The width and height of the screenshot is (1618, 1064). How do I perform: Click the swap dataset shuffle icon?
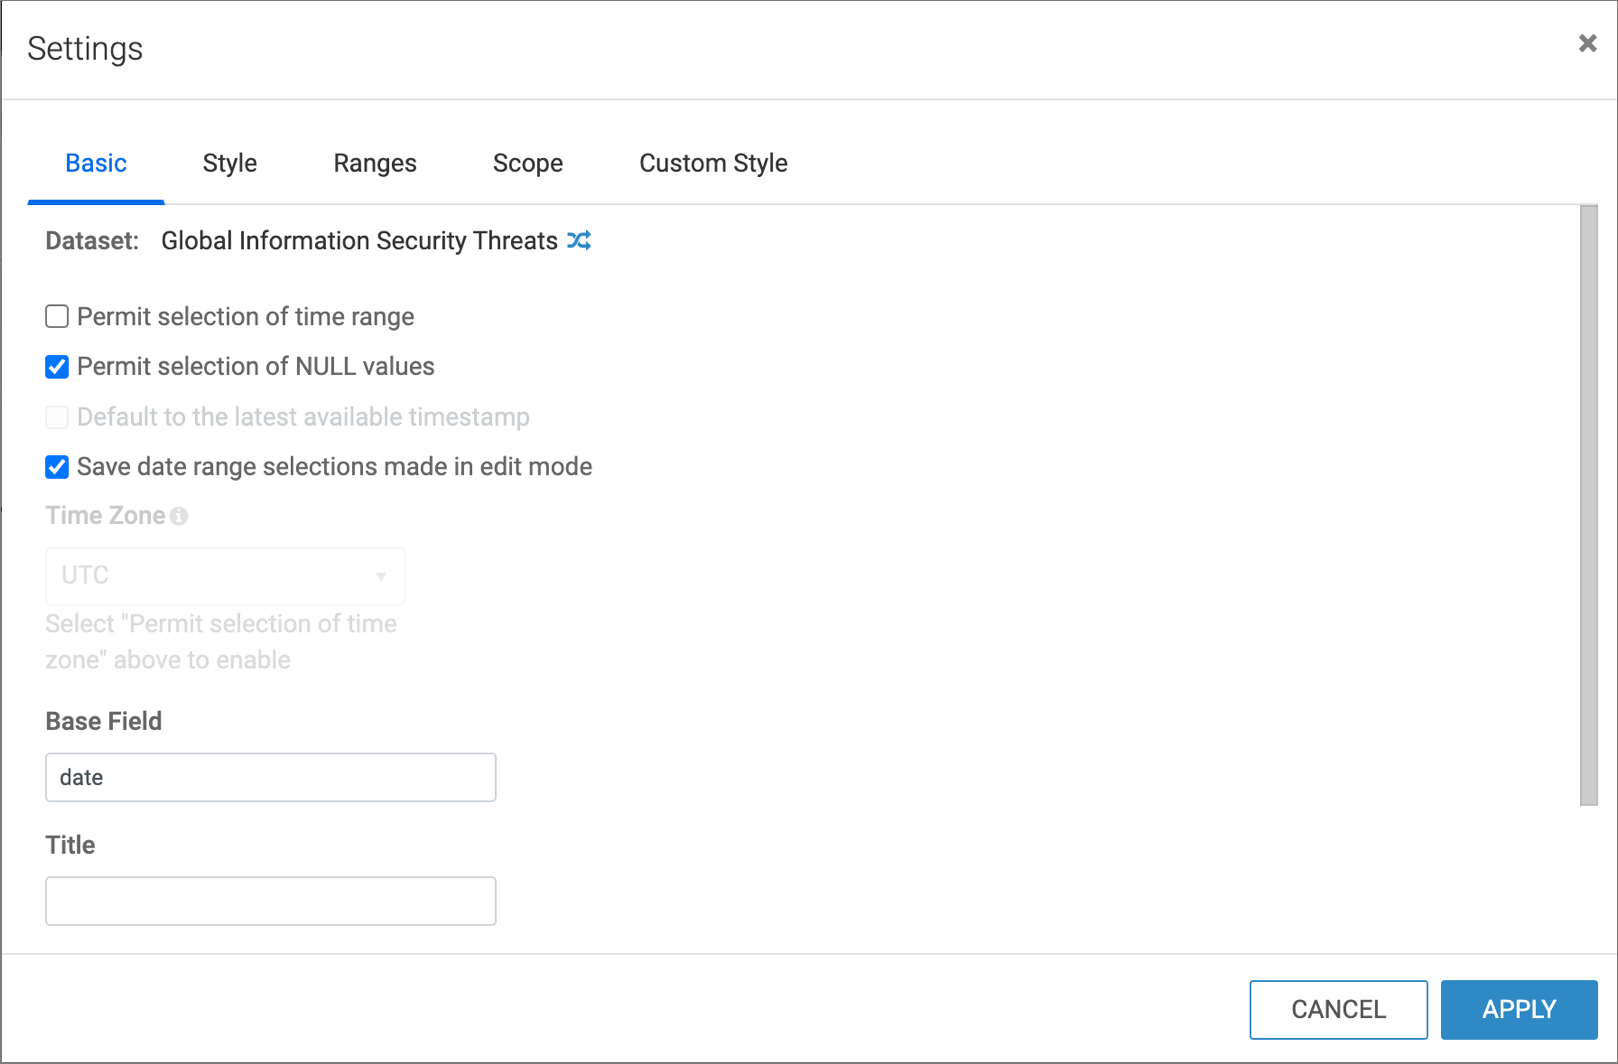pyautogui.click(x=579, y=241)
